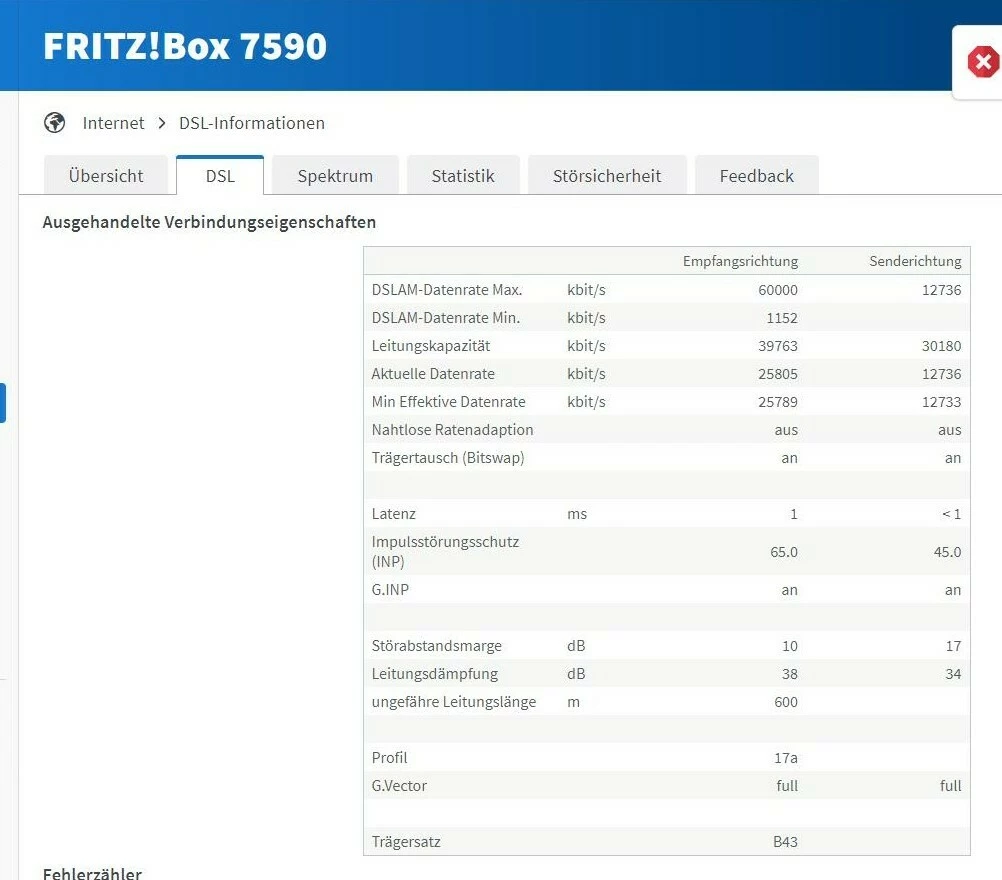Click the line length value 600

(786, 702)
